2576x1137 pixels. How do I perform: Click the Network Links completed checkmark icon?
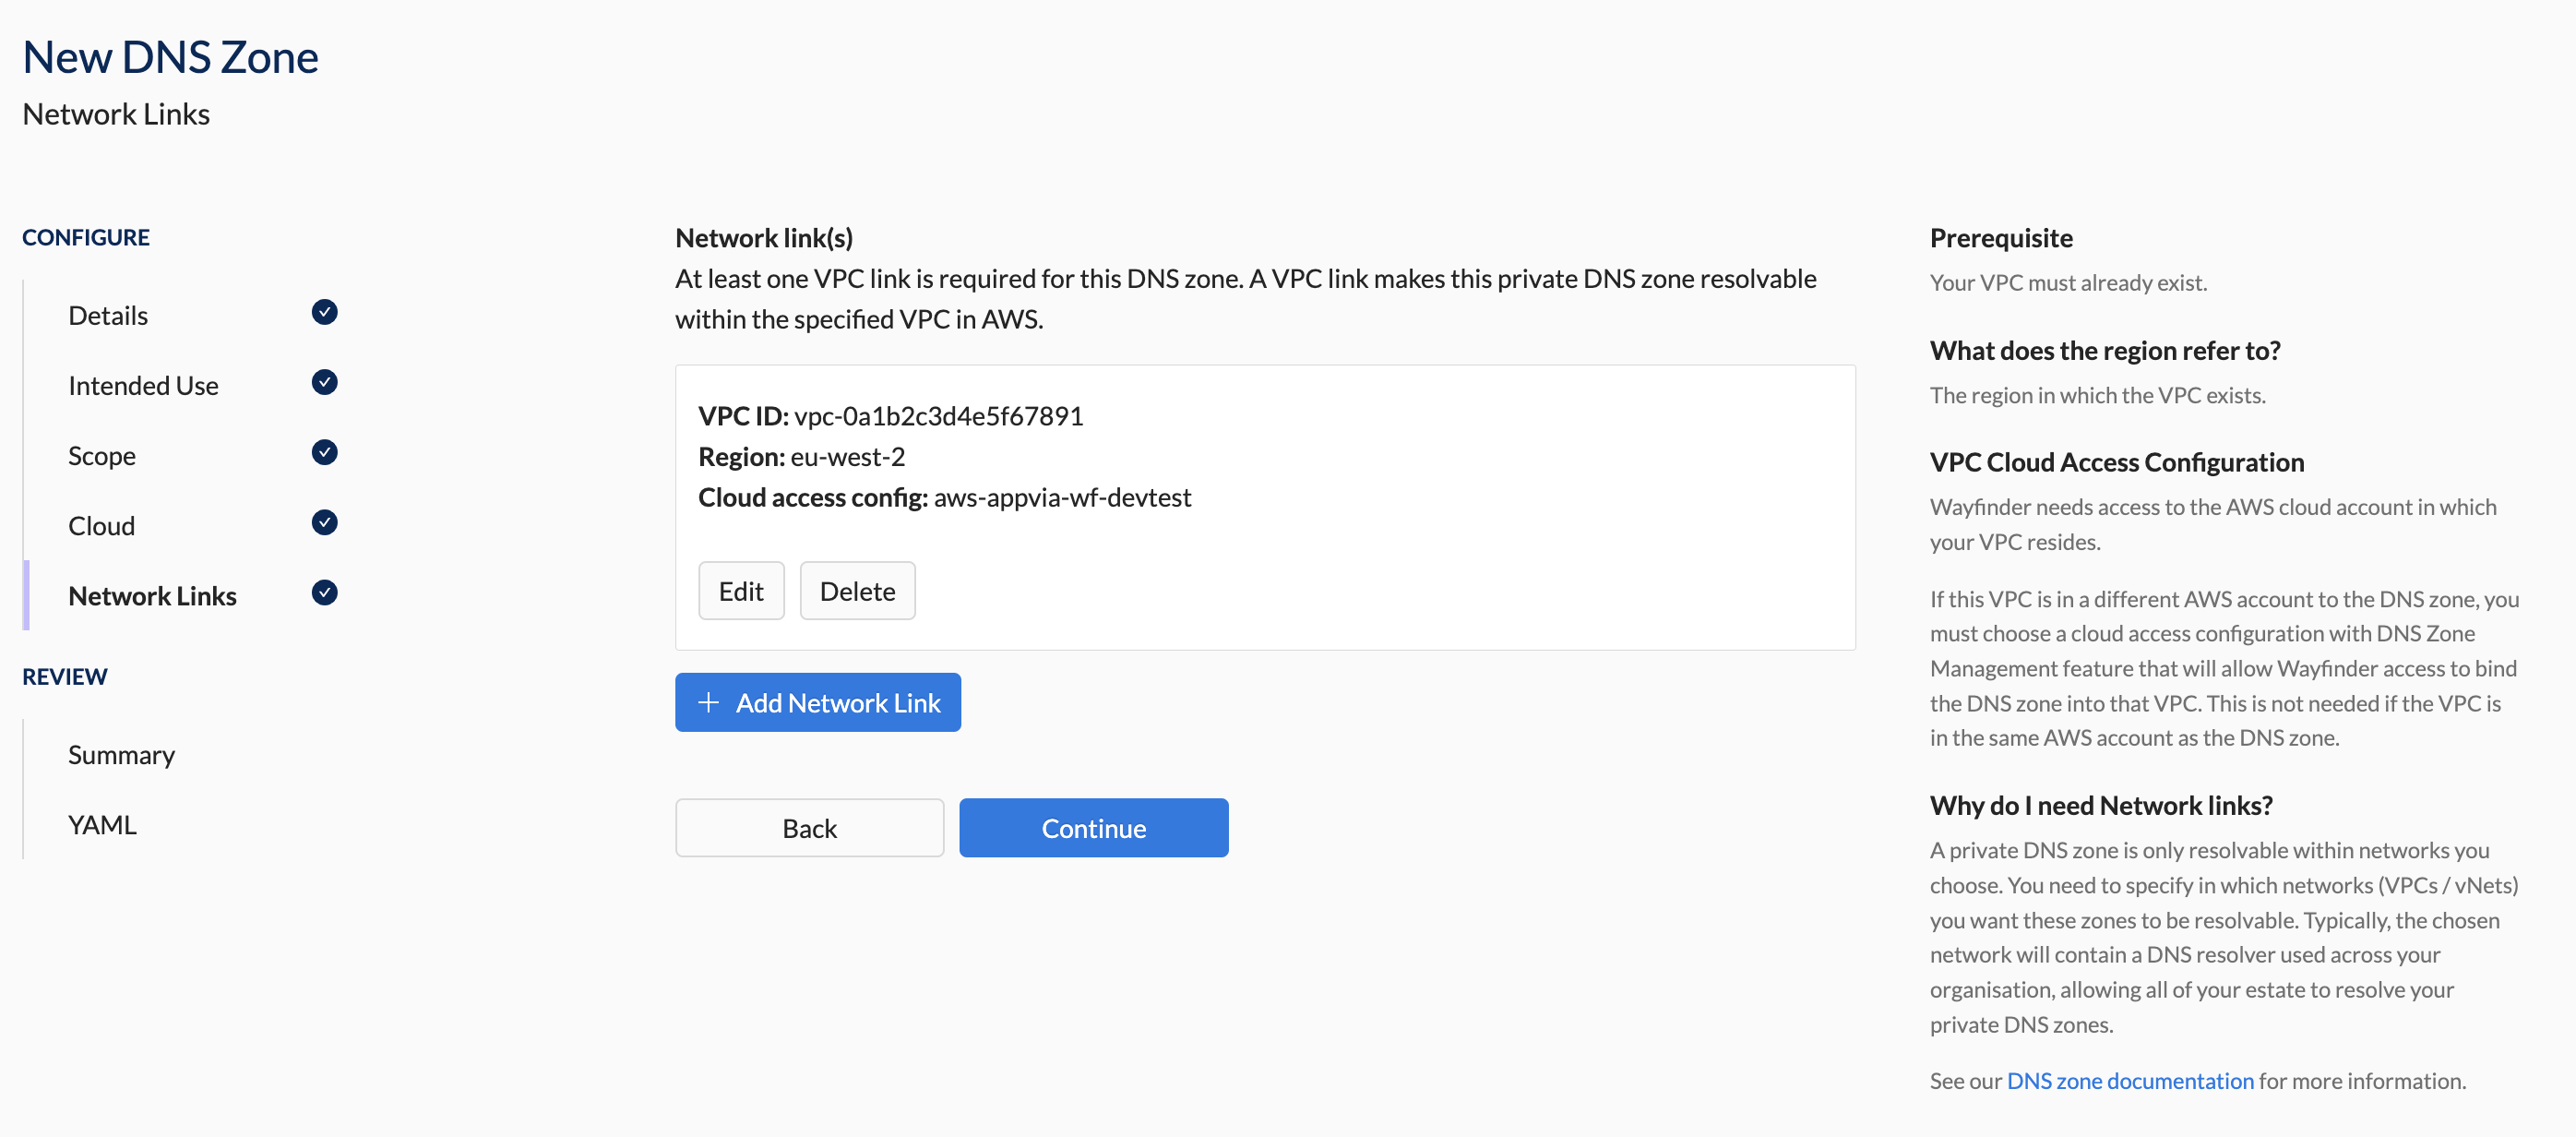[326, 594]
